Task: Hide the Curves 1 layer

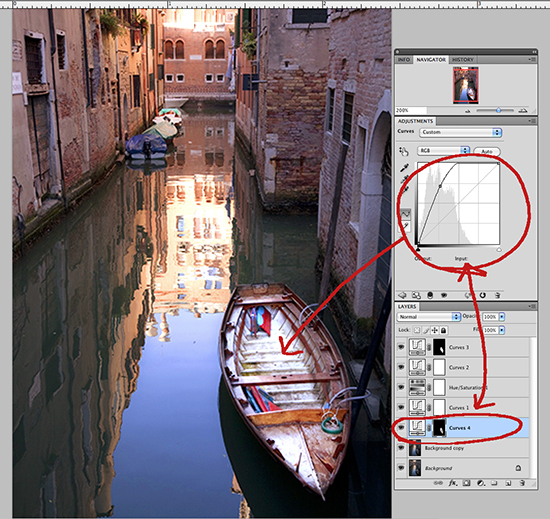Action: [401, 407]
